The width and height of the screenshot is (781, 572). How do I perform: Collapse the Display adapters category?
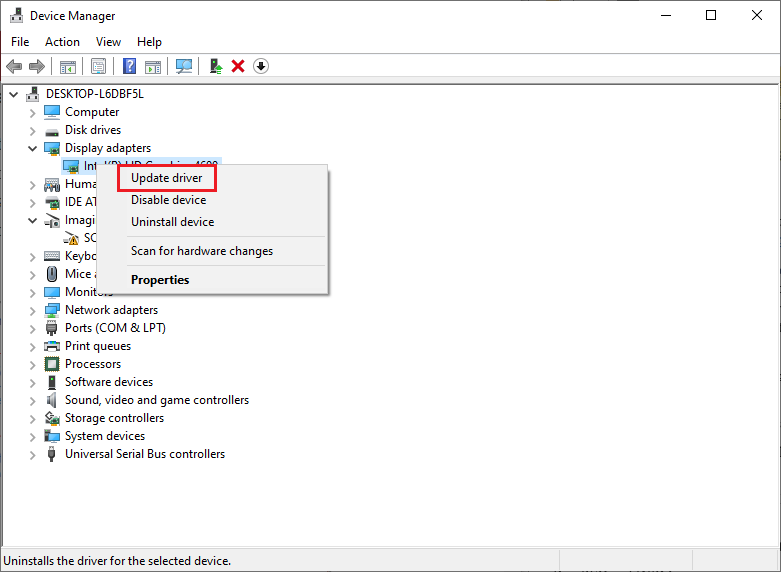click(x=33, y=148)
